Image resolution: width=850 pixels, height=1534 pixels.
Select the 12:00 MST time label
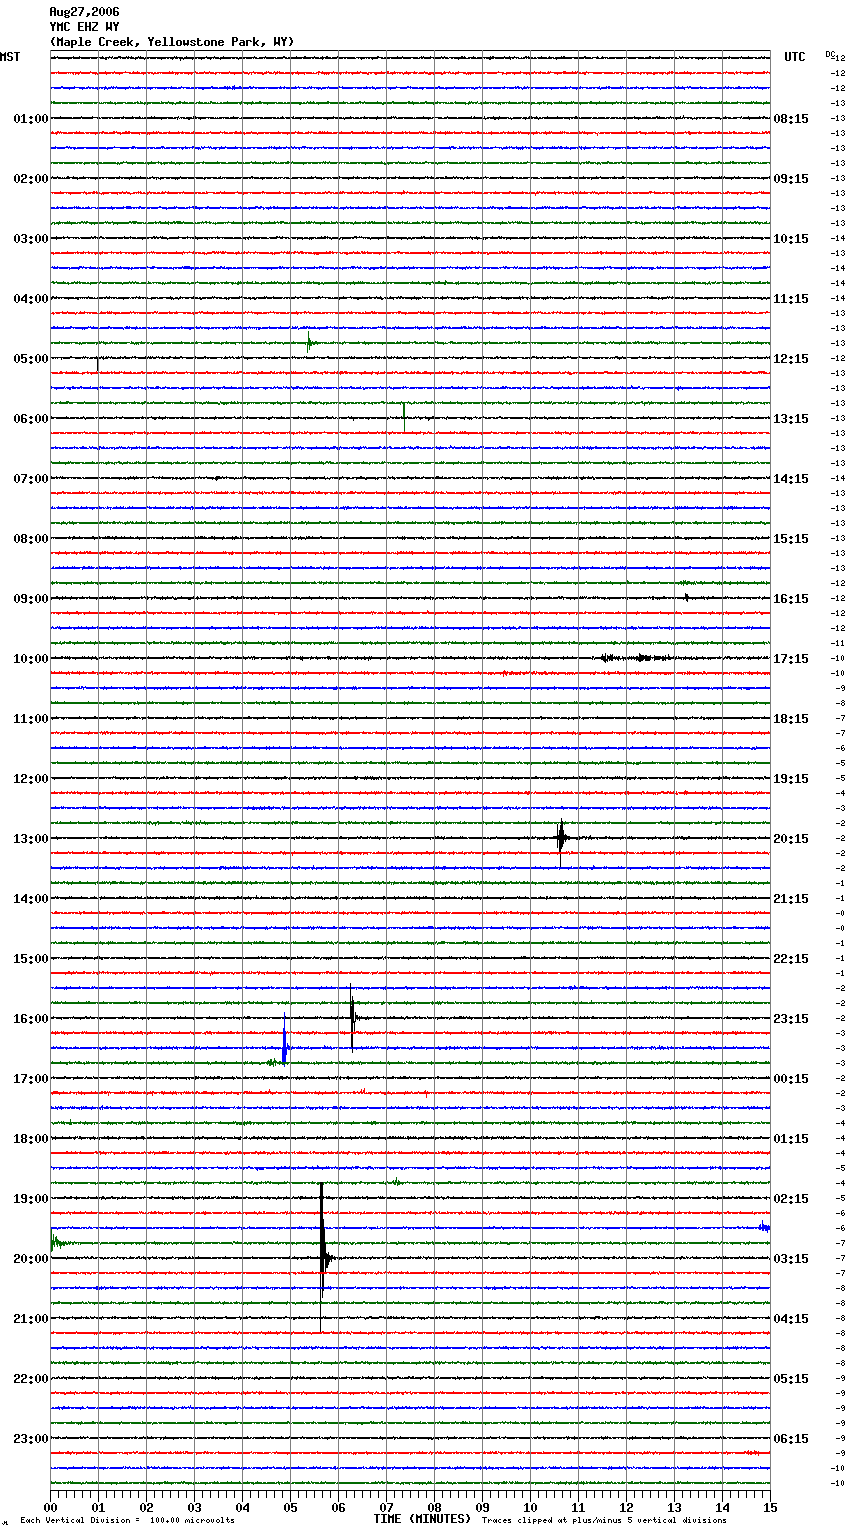(x=30, y=779)
